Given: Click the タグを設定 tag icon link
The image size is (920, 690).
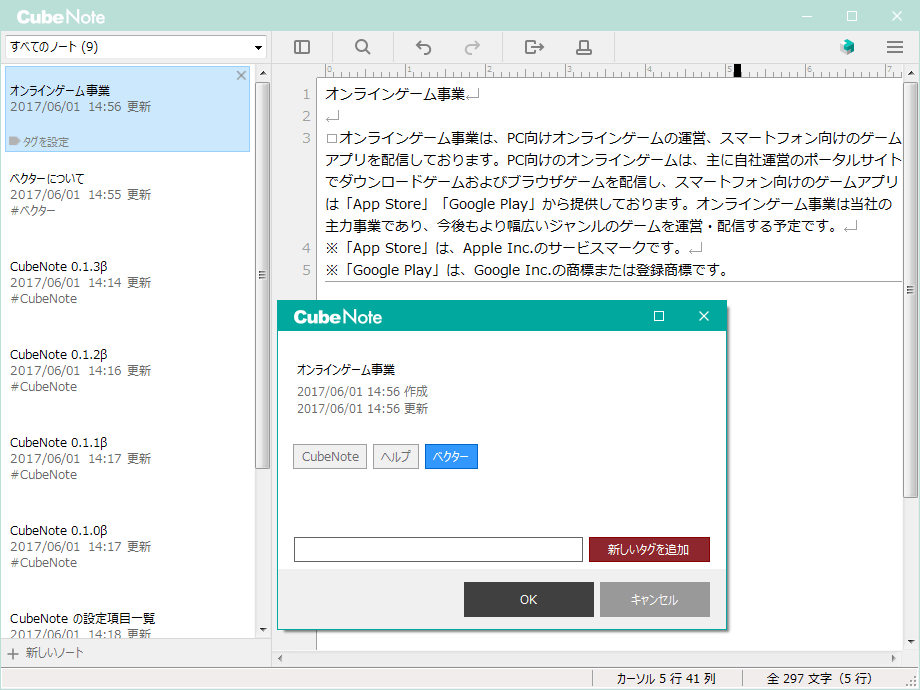Looking at the screenshot, I should pos(39,141).
